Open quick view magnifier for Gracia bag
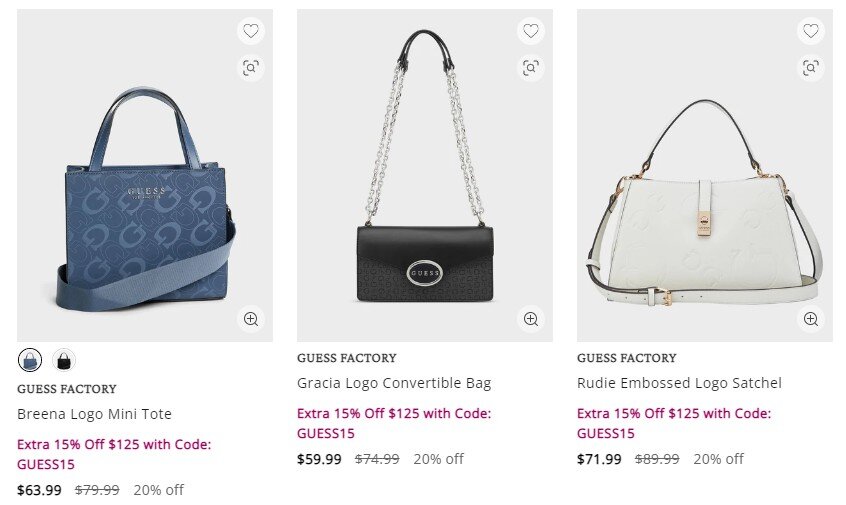This screenshot has height=505, width=846. pos(530,319)
